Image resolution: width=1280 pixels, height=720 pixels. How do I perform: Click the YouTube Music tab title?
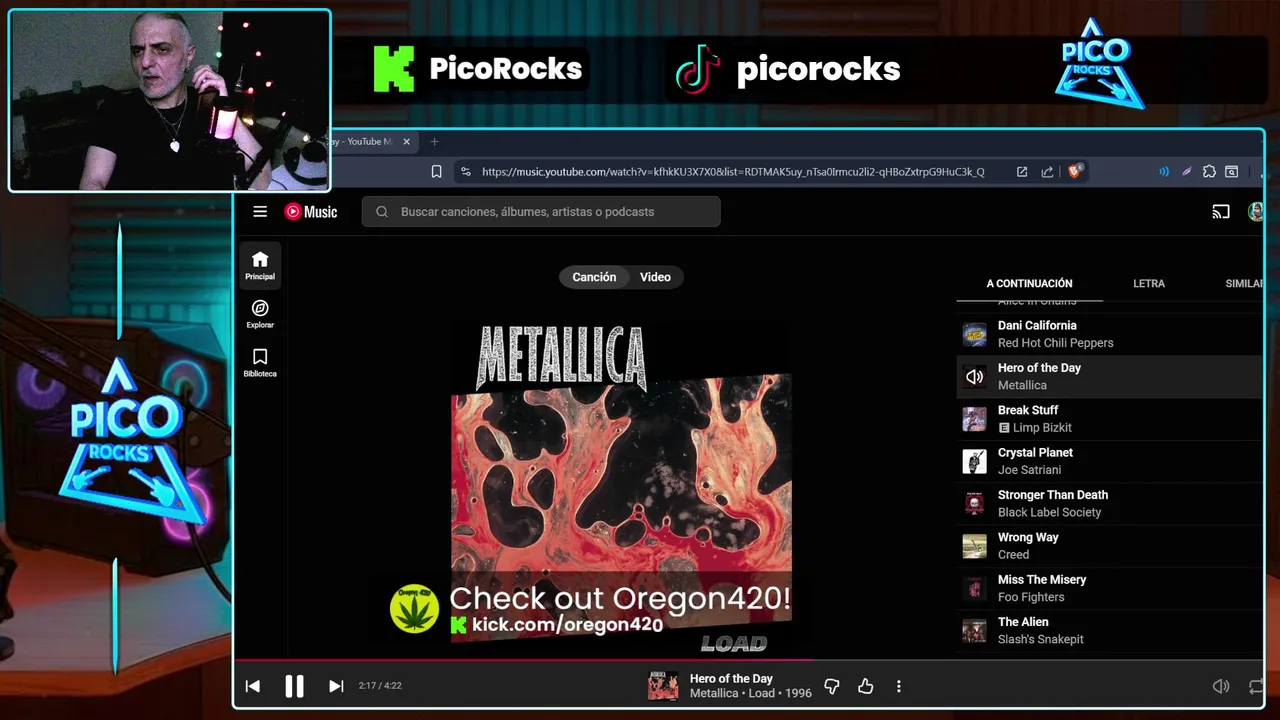[x=362, y=142]
